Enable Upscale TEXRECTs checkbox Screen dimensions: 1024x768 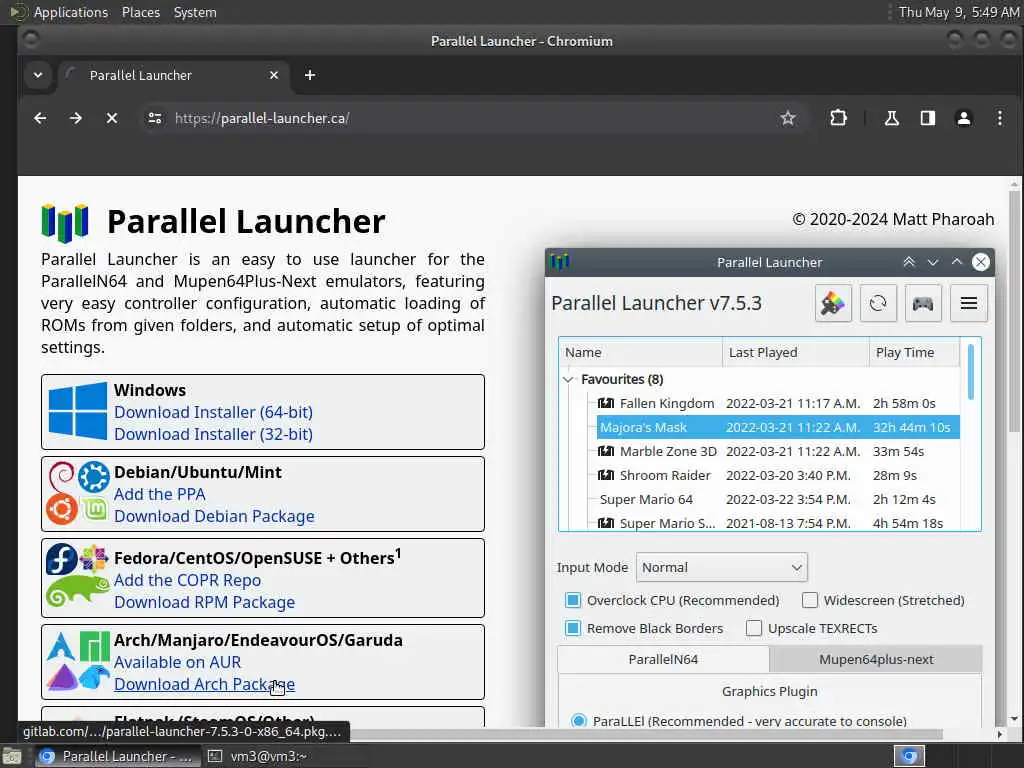click(x=754, y=628)
